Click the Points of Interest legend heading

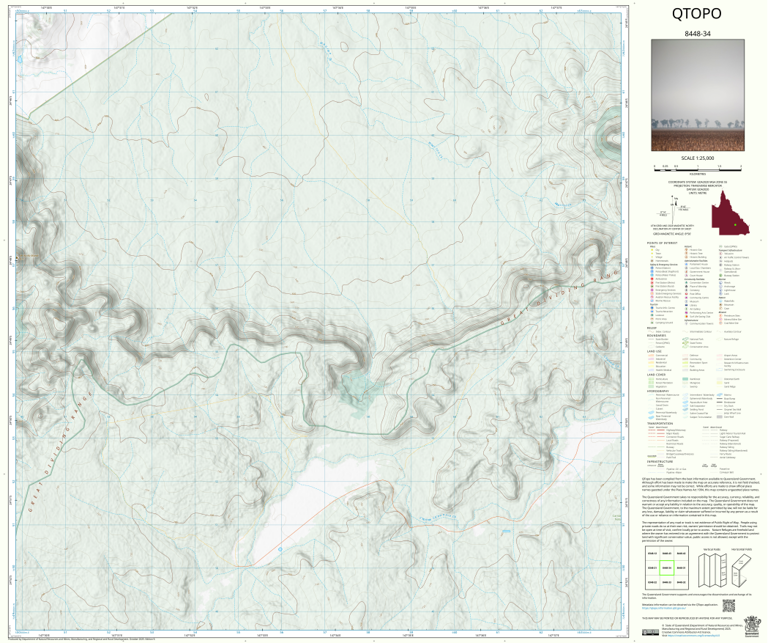coord(662,243)
